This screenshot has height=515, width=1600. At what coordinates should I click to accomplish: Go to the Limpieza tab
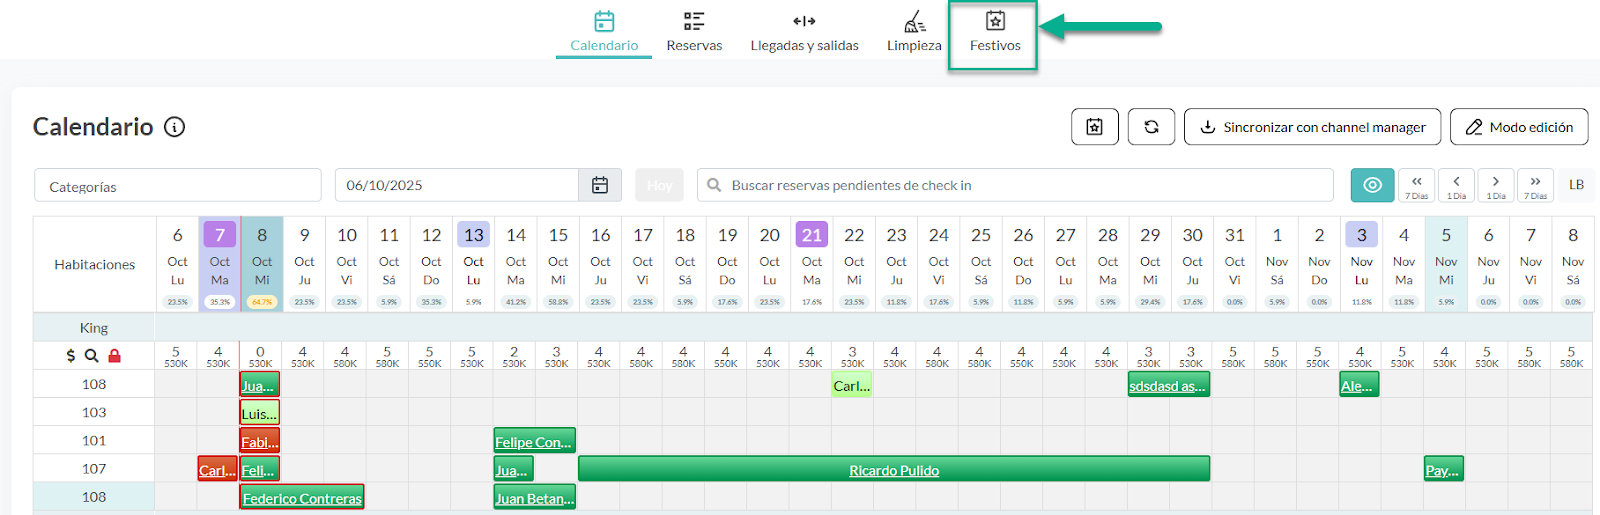[x=914, y=33]
